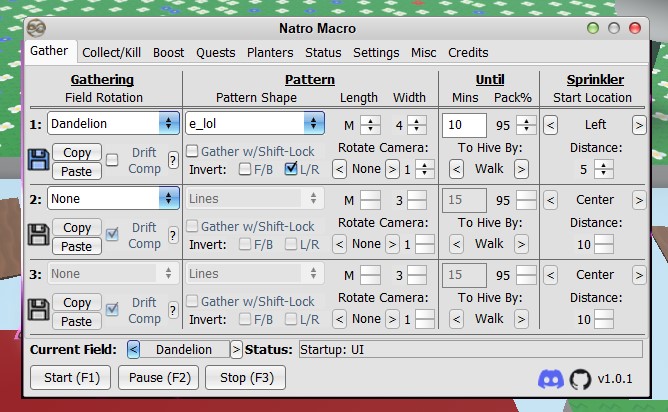
Task: Click the Drift Comp help button in row 1
Action: pos(173,161)
